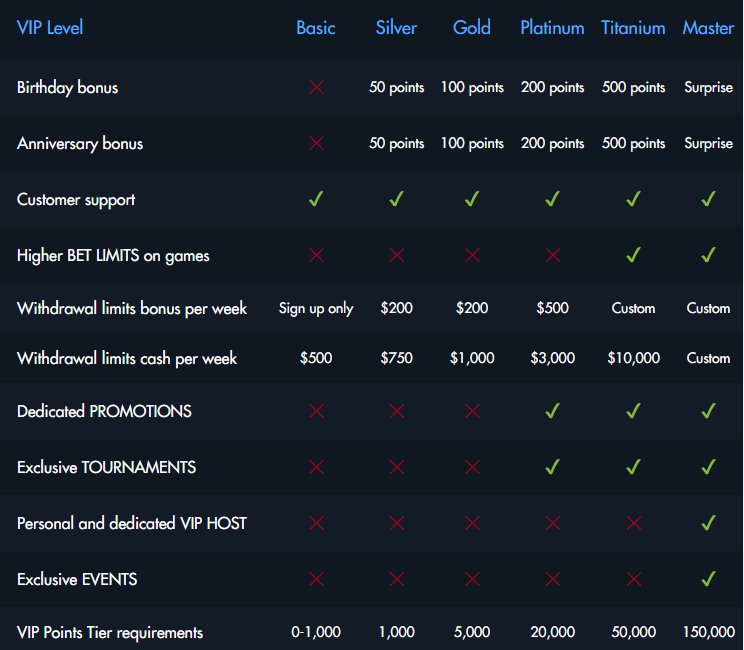The height and width of the screenshot is (650, 744).
Task: Click Platinum's Dedicated PROMOTIONS checkmark
Action: point(552,411)
